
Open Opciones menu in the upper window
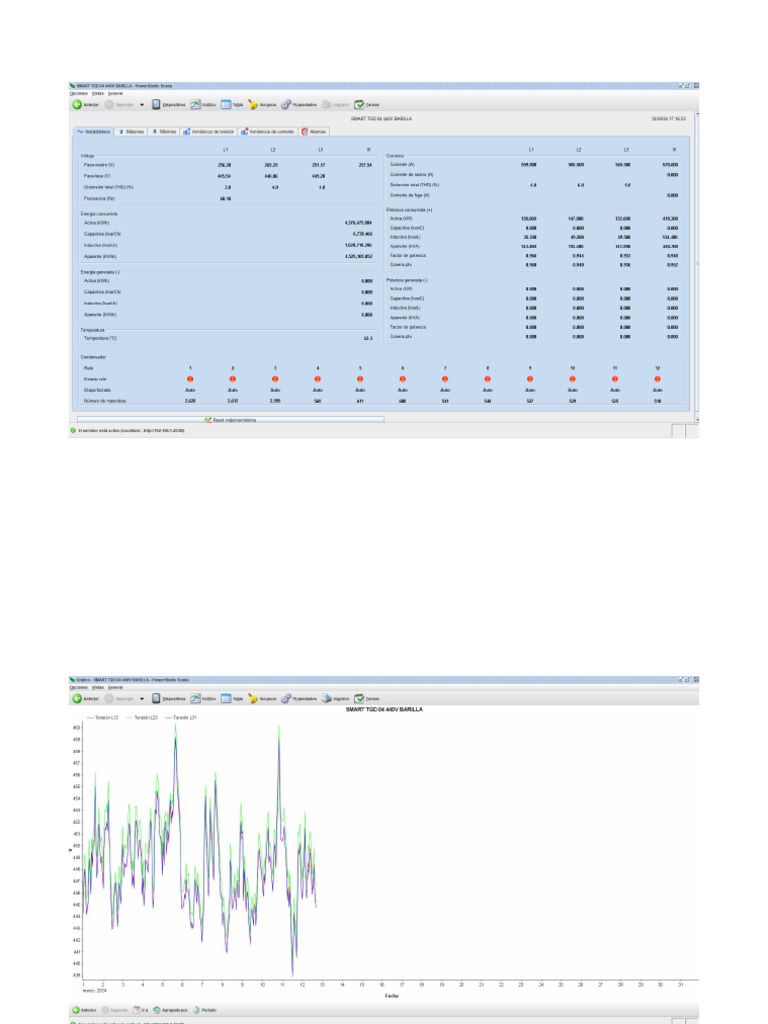(x=78, y=93)
